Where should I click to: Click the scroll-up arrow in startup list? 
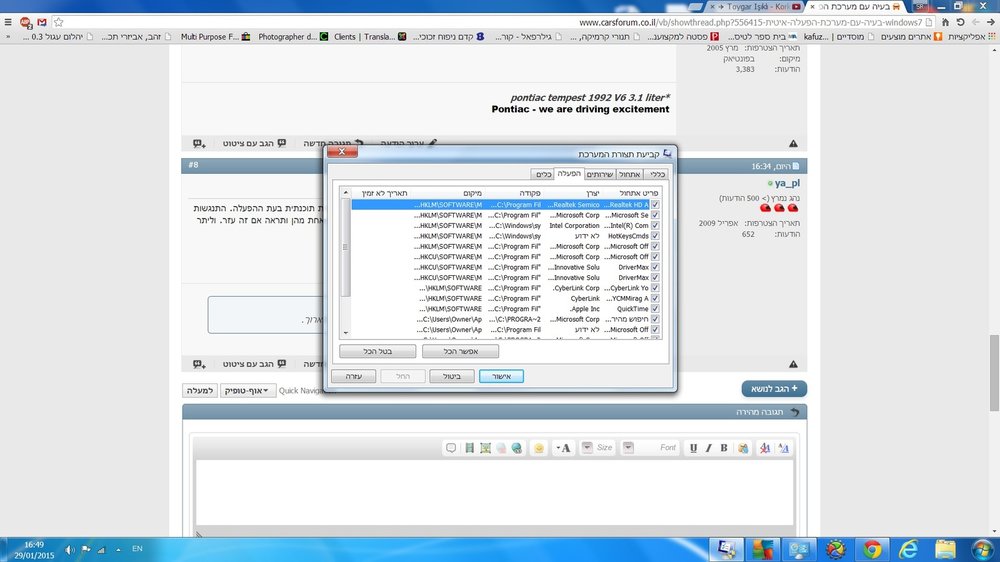(346, 193)
